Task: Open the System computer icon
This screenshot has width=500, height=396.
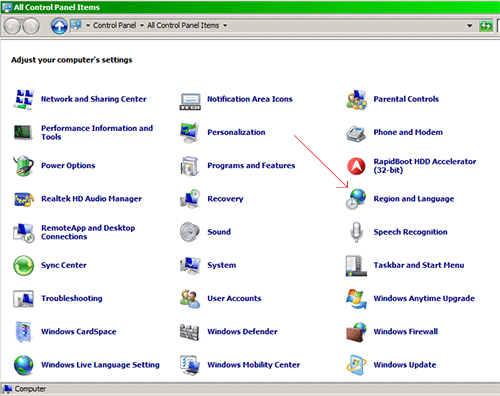Action: point(190,265)
